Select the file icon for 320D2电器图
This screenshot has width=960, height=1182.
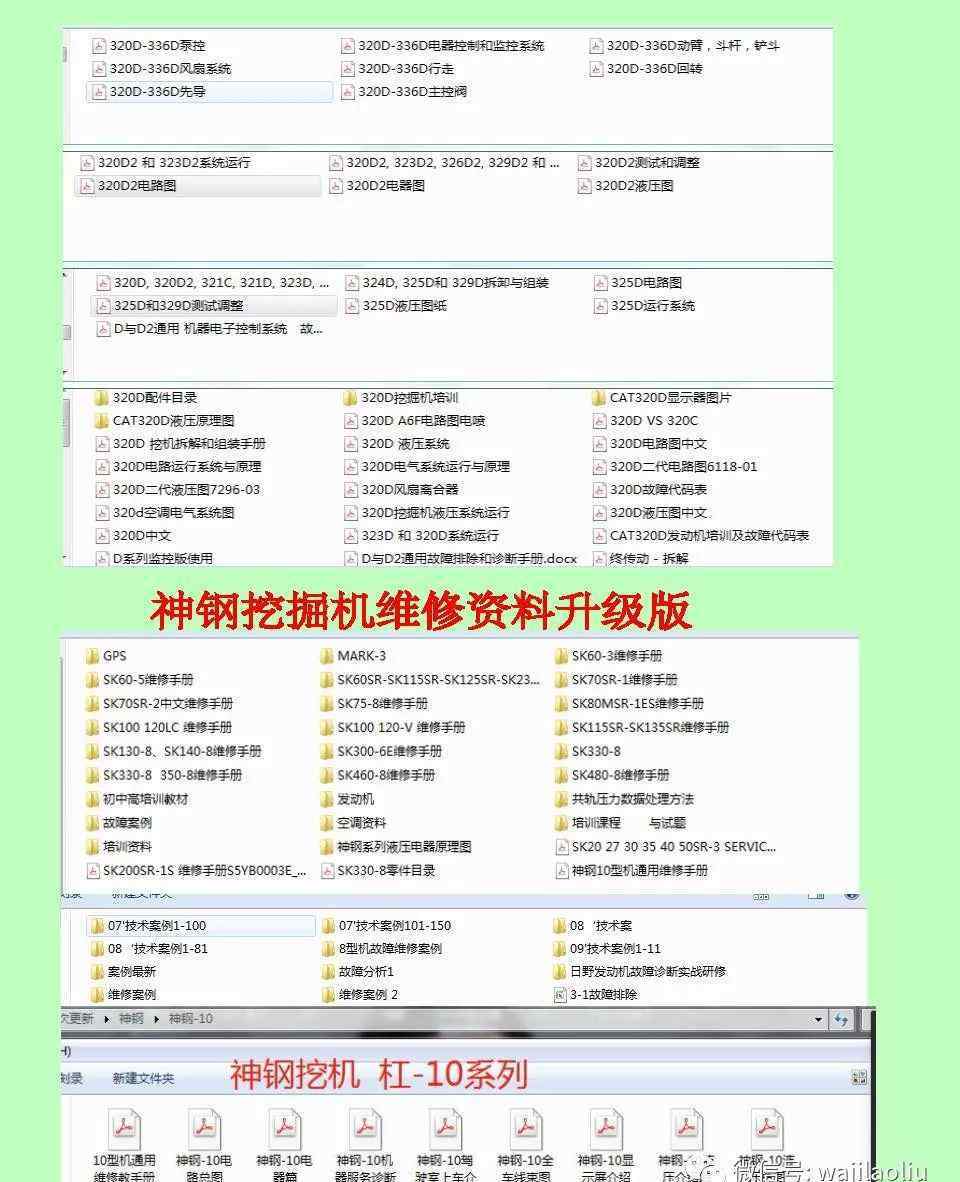[x=336, y=185]
